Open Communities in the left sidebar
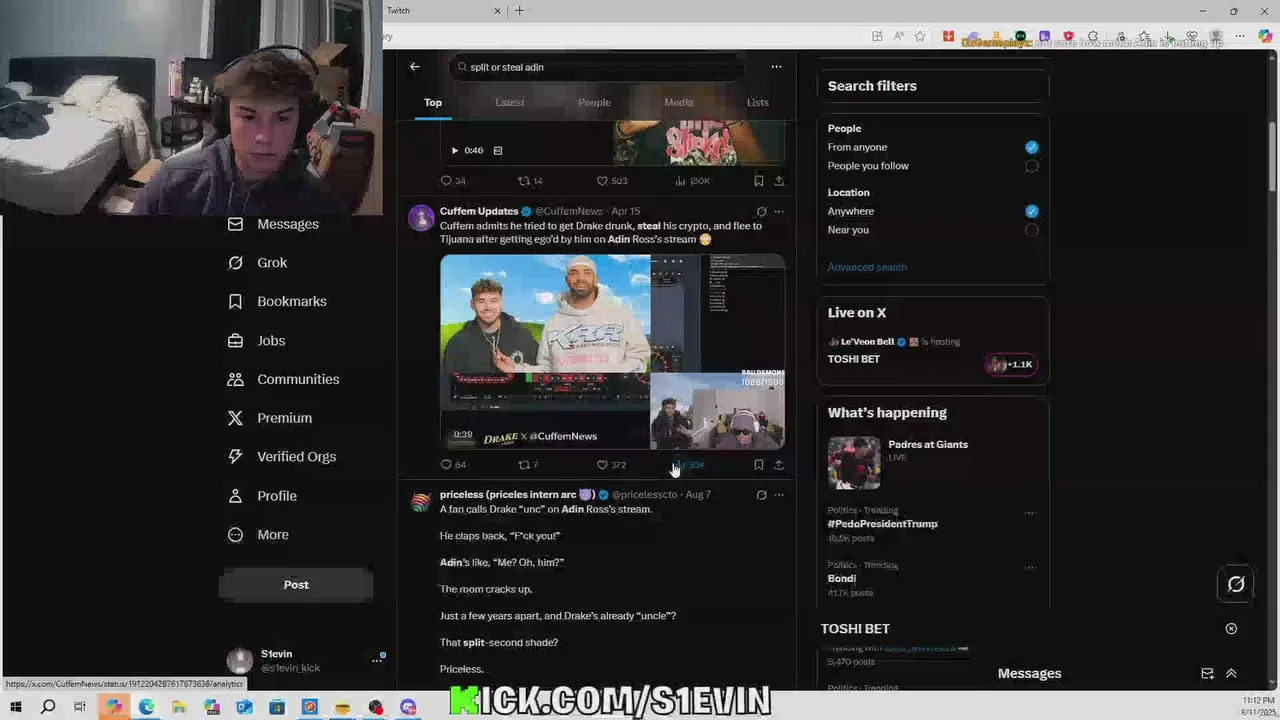Viewport: 1280px width, 720px height. 283,379
